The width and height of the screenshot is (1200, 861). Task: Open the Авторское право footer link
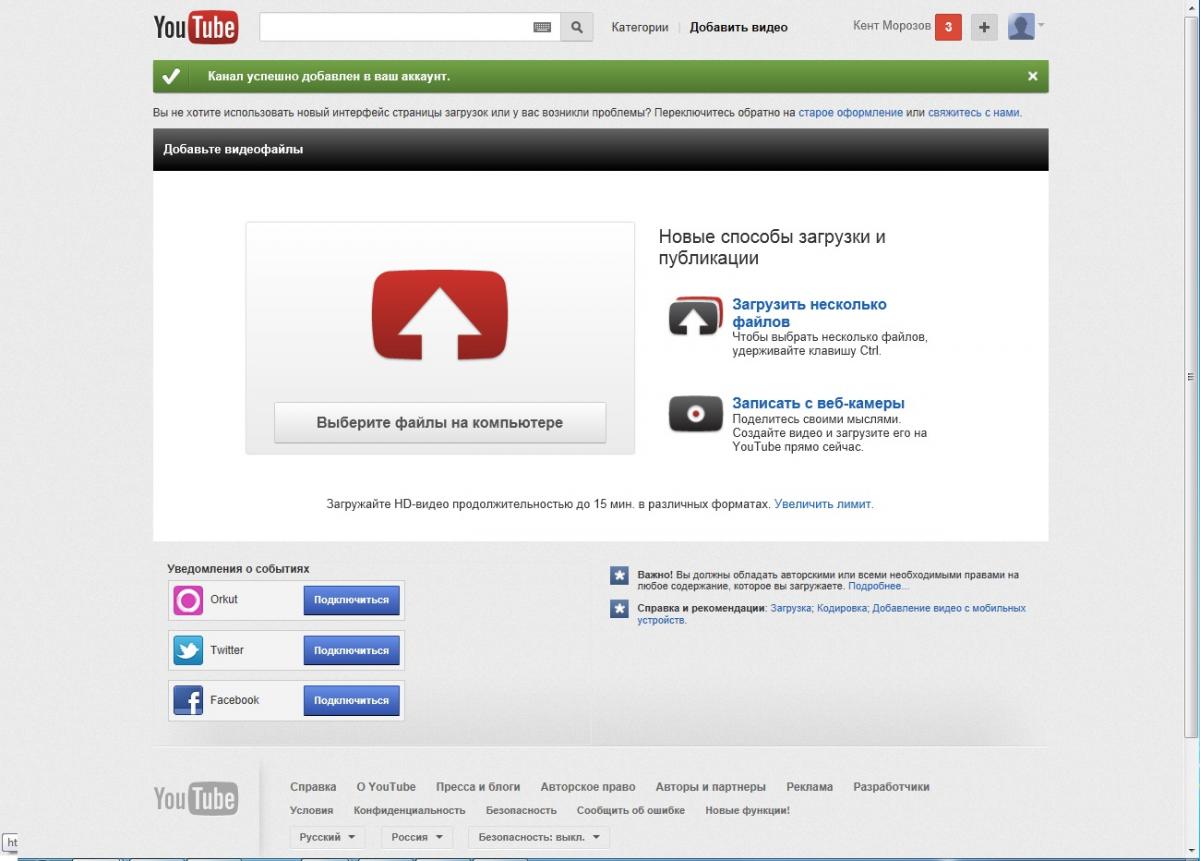588,787
